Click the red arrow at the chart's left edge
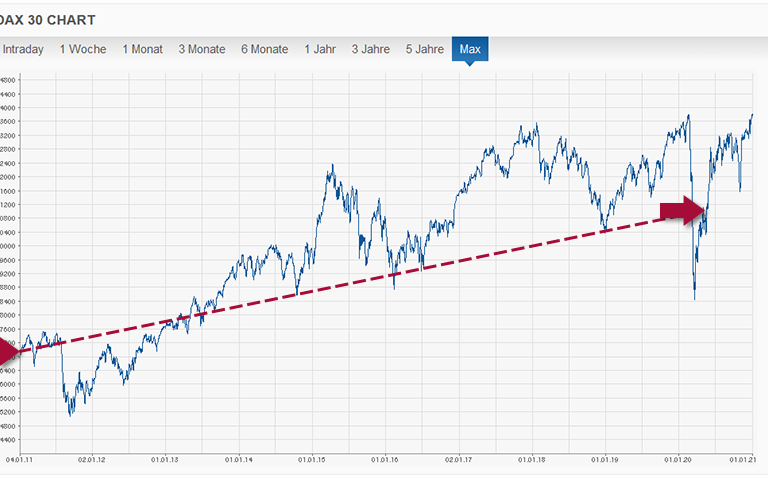 (x=8, y=351)
